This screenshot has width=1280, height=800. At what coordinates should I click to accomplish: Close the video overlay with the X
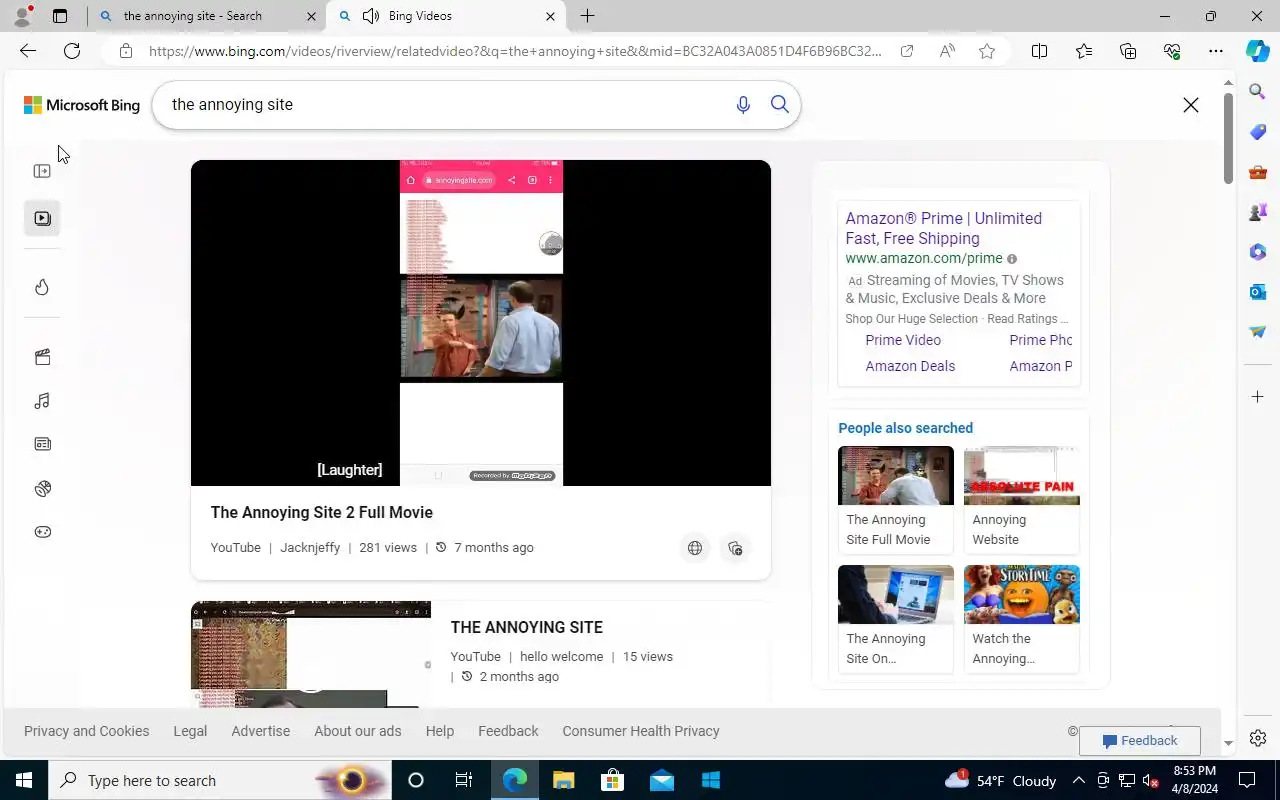tap(1191, 105)
